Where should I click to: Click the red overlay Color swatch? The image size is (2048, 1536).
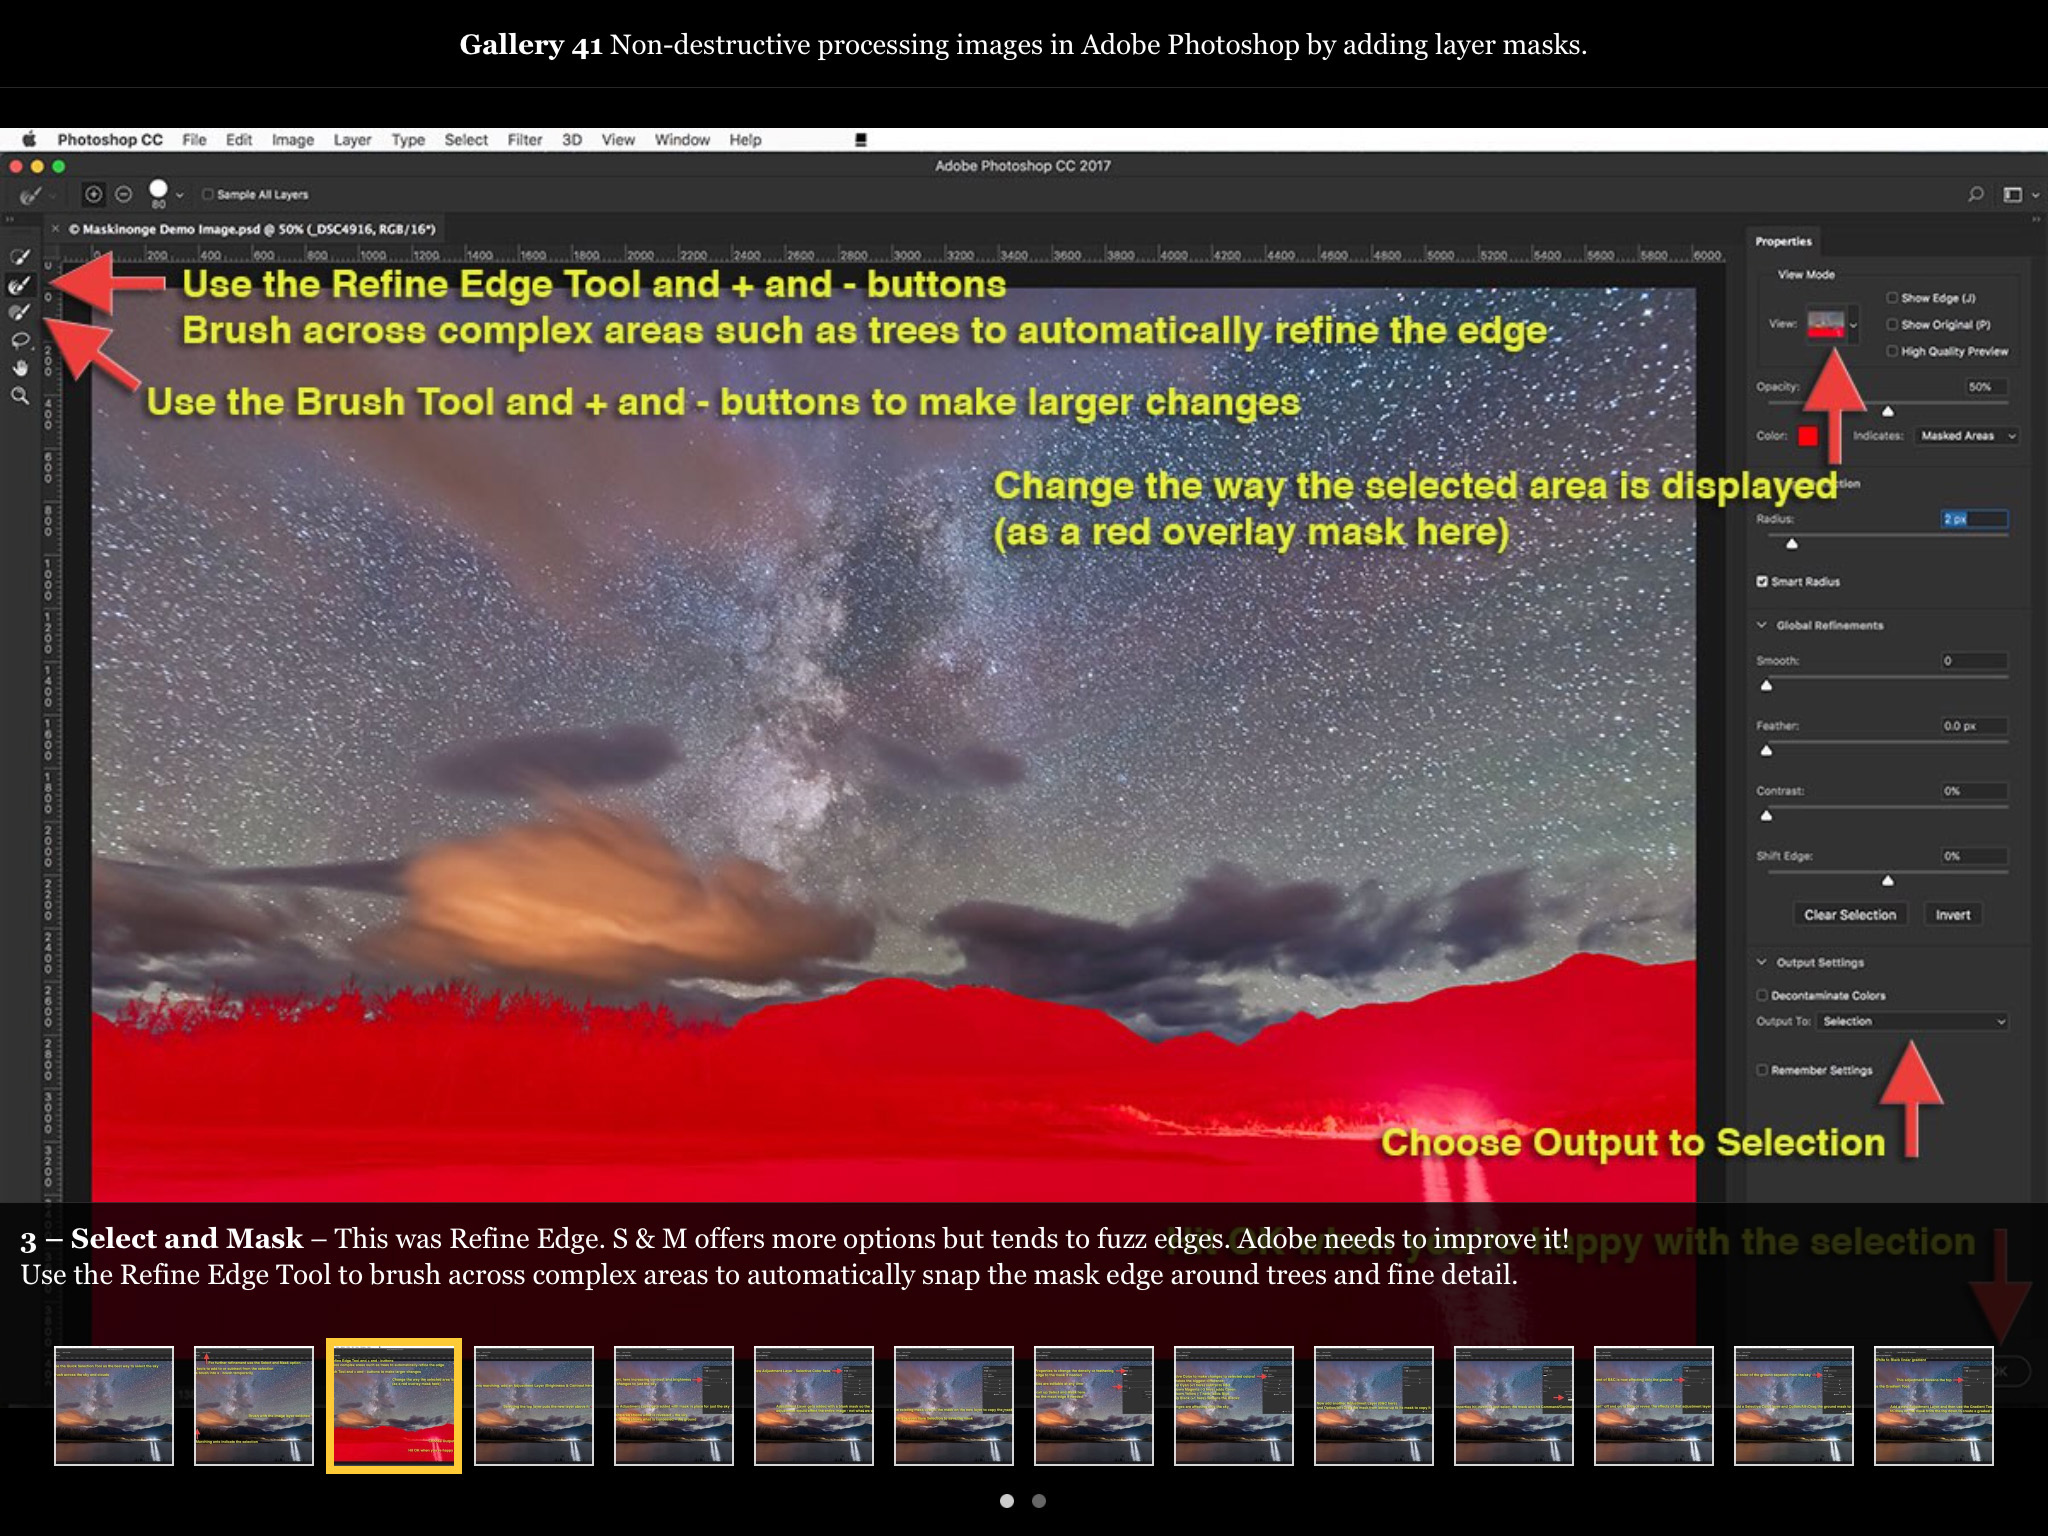1807,436
